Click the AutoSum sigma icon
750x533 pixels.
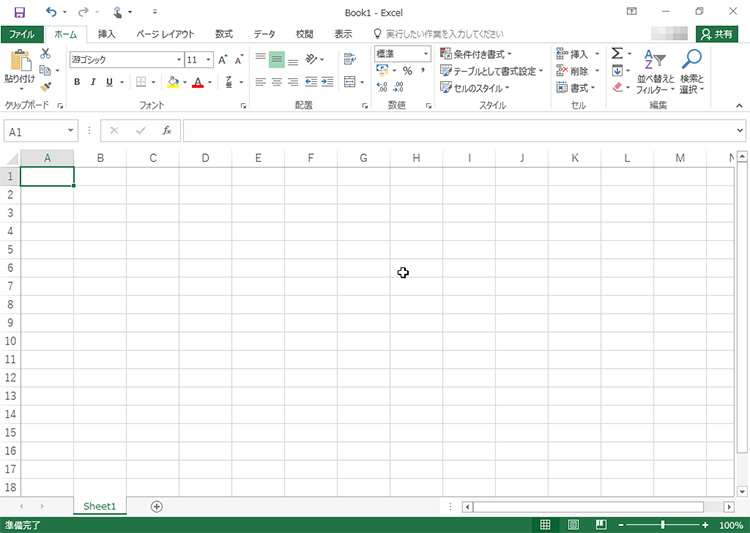click(617, 54)
